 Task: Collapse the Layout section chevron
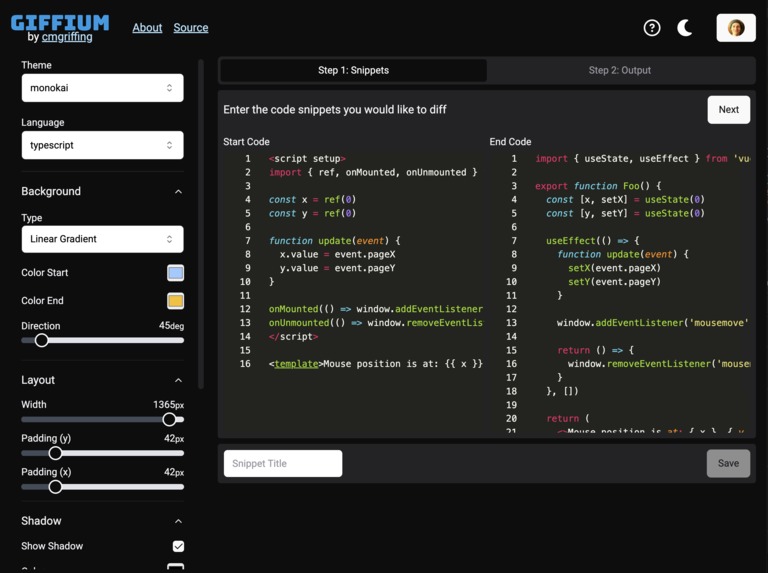178,380
